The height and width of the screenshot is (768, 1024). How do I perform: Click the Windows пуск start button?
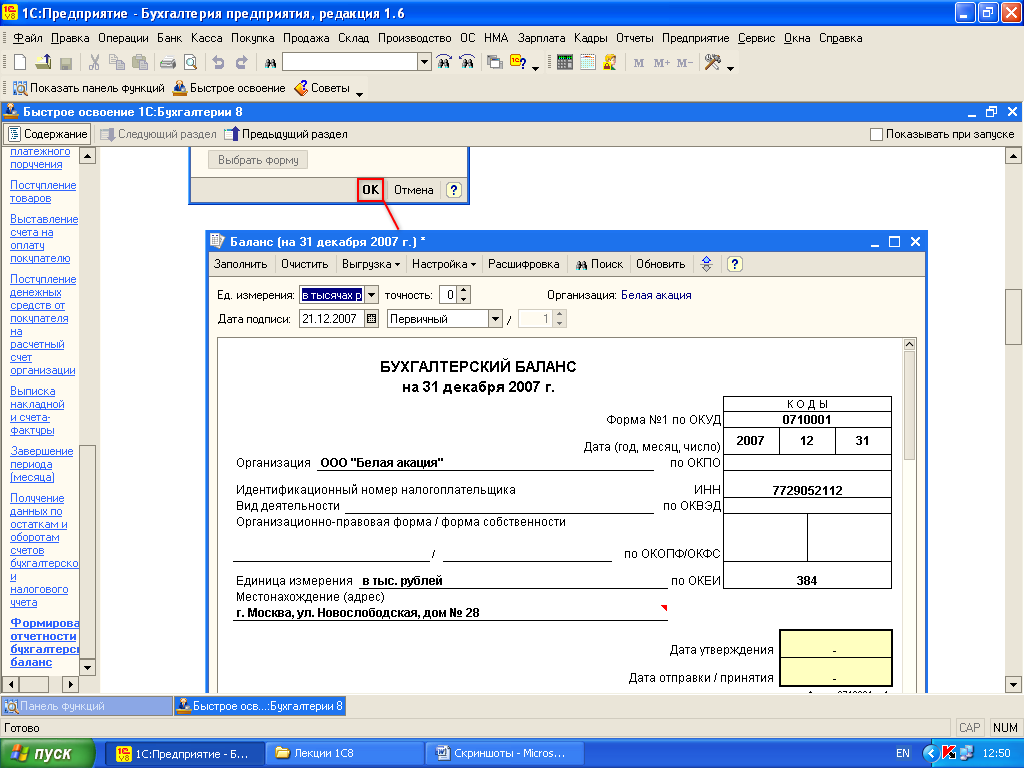(x=47, y=754)
